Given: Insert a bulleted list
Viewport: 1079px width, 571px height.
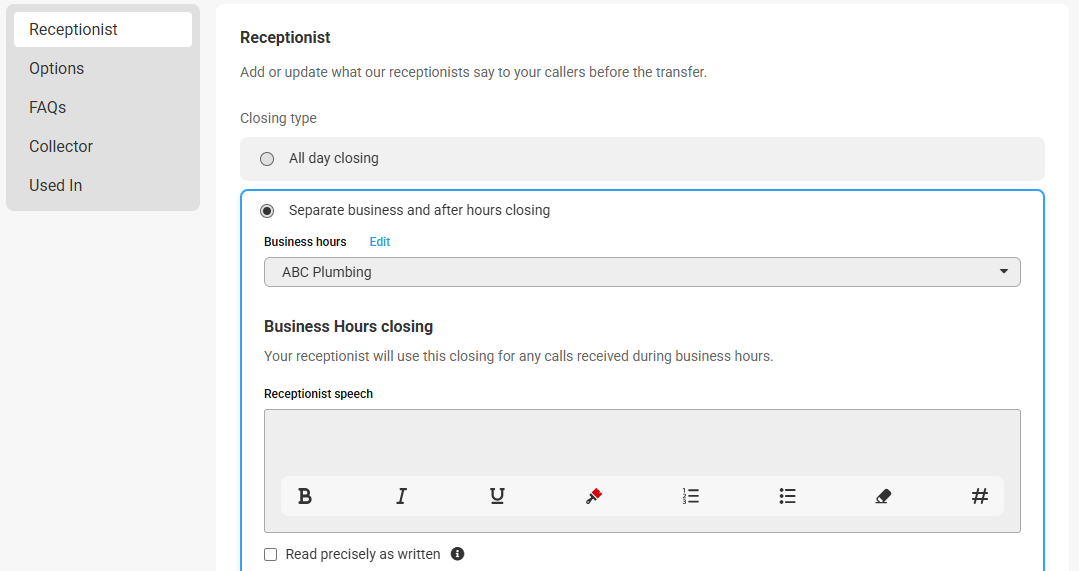Looking at the screenshot, I should pyautogui.click(x=787, y=496).
